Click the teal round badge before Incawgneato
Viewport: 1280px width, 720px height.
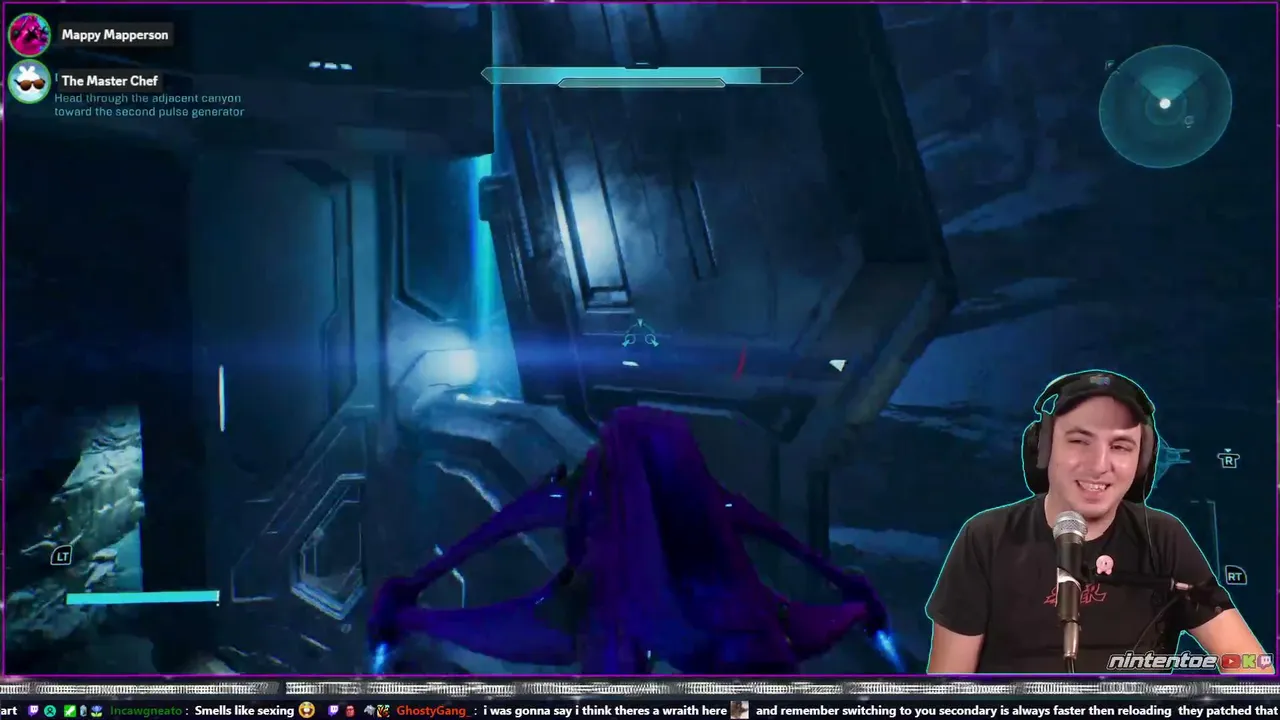[x=50, y=711]
